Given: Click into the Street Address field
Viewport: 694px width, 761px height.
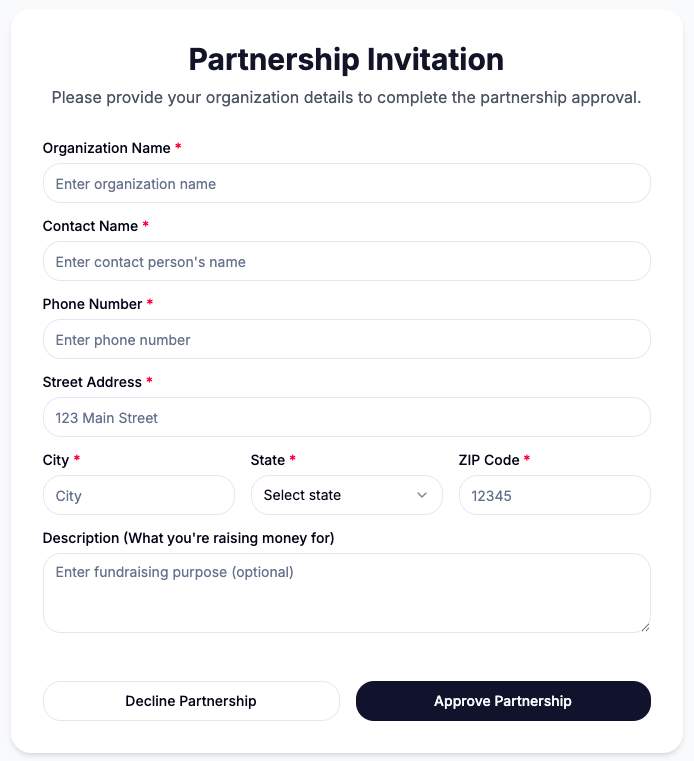Looking at the screenshot, I should tap(346, 418).
